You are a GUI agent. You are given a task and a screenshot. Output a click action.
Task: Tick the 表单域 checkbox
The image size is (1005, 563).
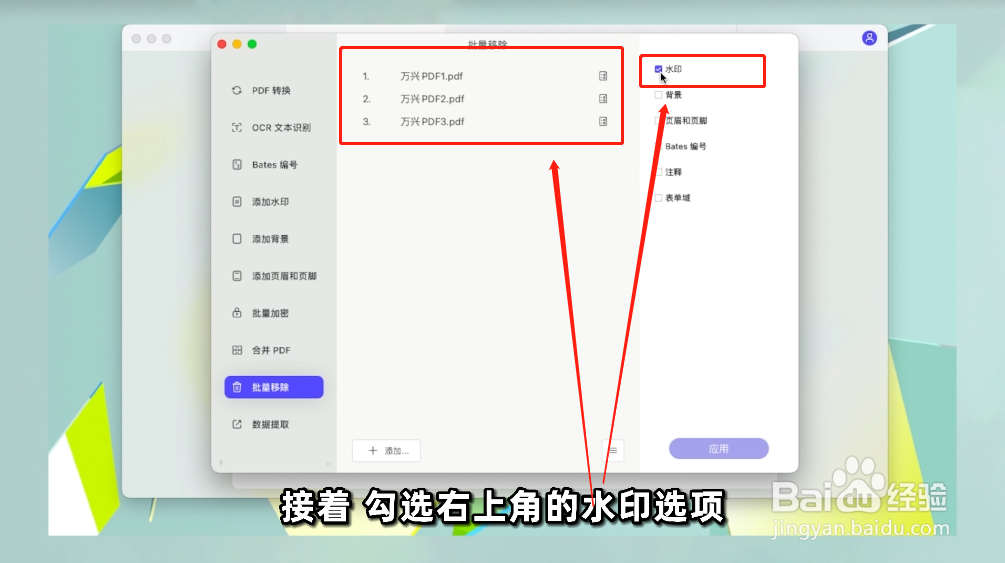(658, 197)
